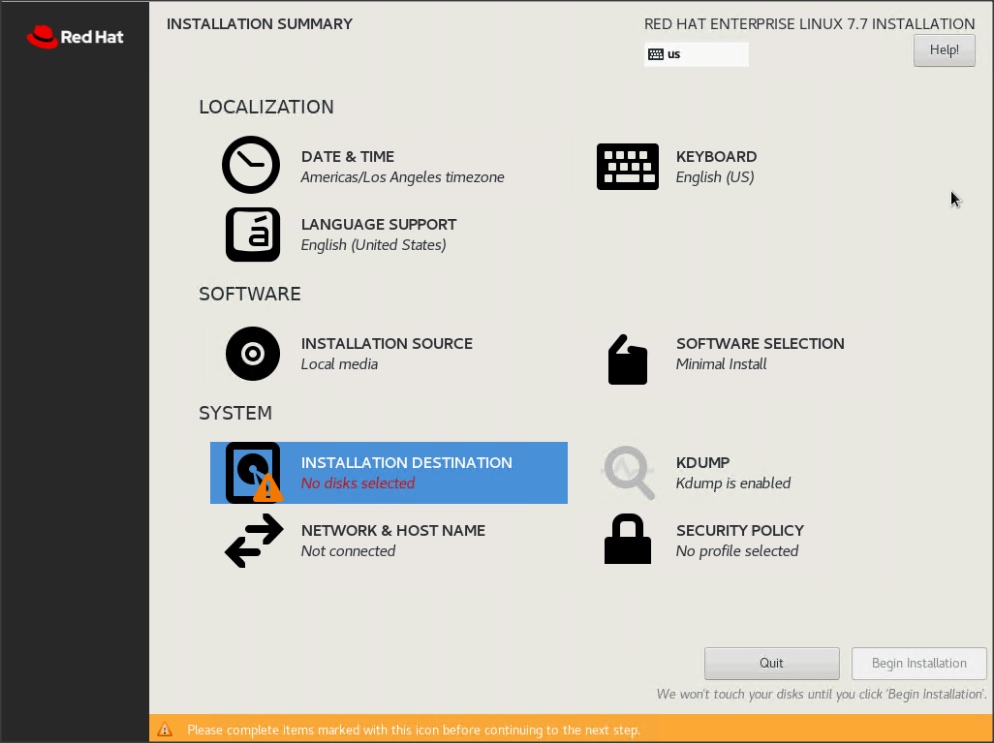Image resolution: width=994 pixels, height=743 pixels.
Task: Click the SOFTWARE section heading
Action: point(250,294)
